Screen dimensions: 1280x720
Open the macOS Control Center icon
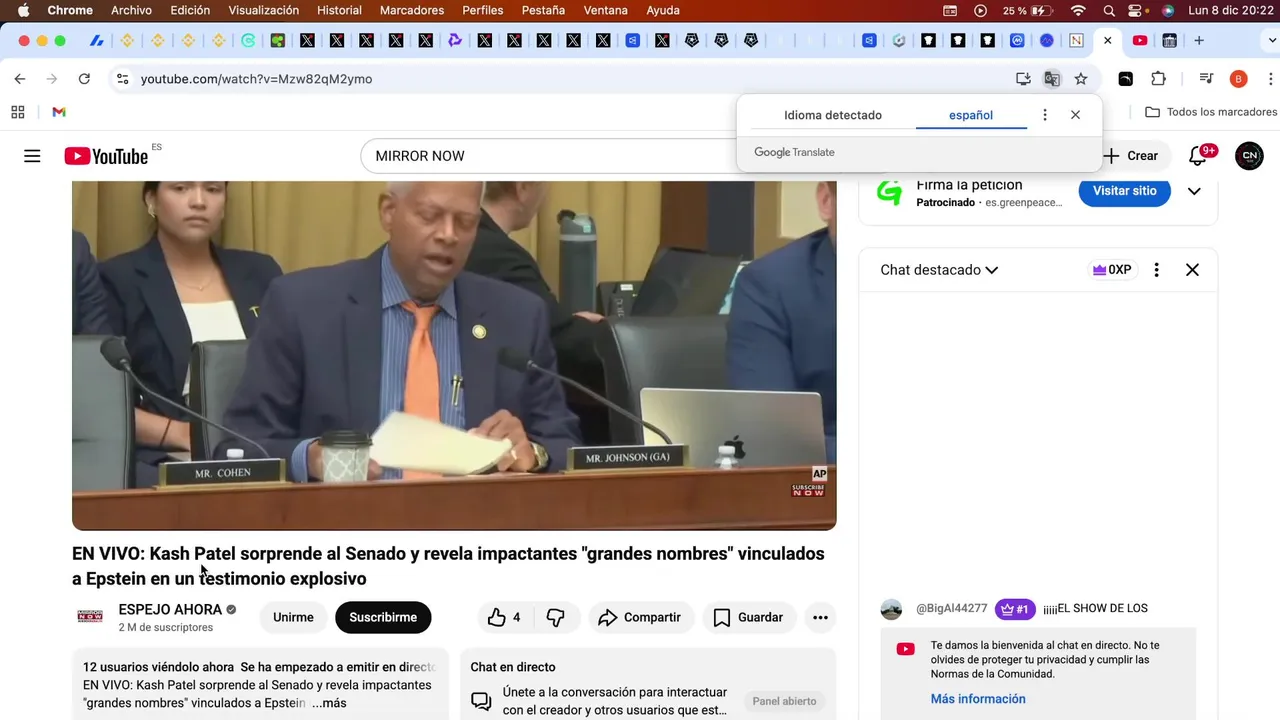pyautogui.click(x=1137, y=11)
